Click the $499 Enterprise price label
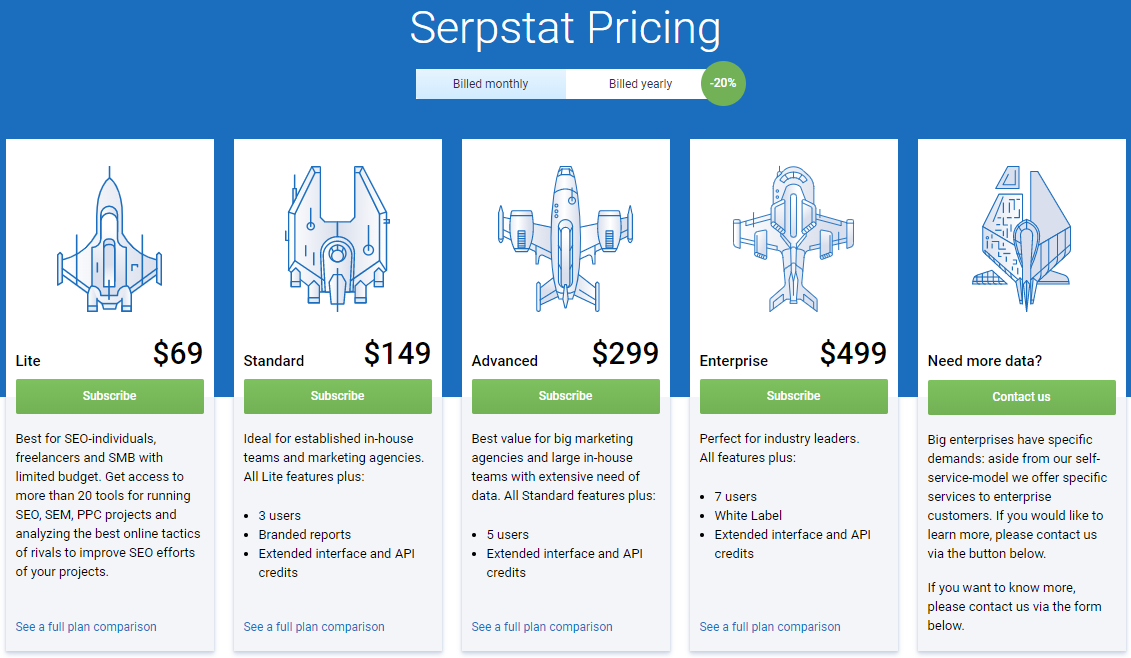Image resolution: width=1131 pixels, height=658 pixels. coord(854,353)
